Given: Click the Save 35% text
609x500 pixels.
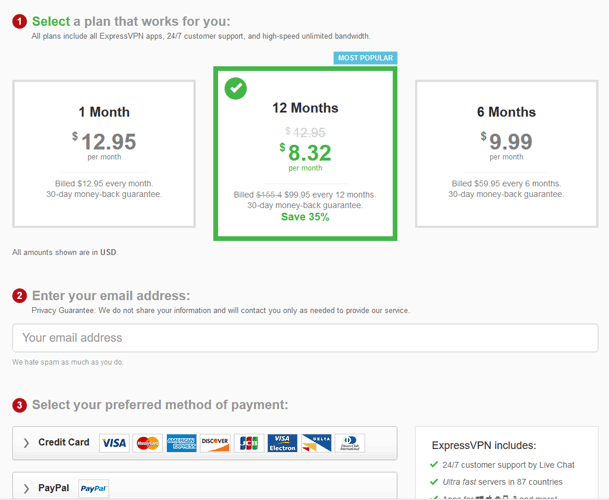Looking at the screenshot, I should pyautogui.click(x=305, y=217).
